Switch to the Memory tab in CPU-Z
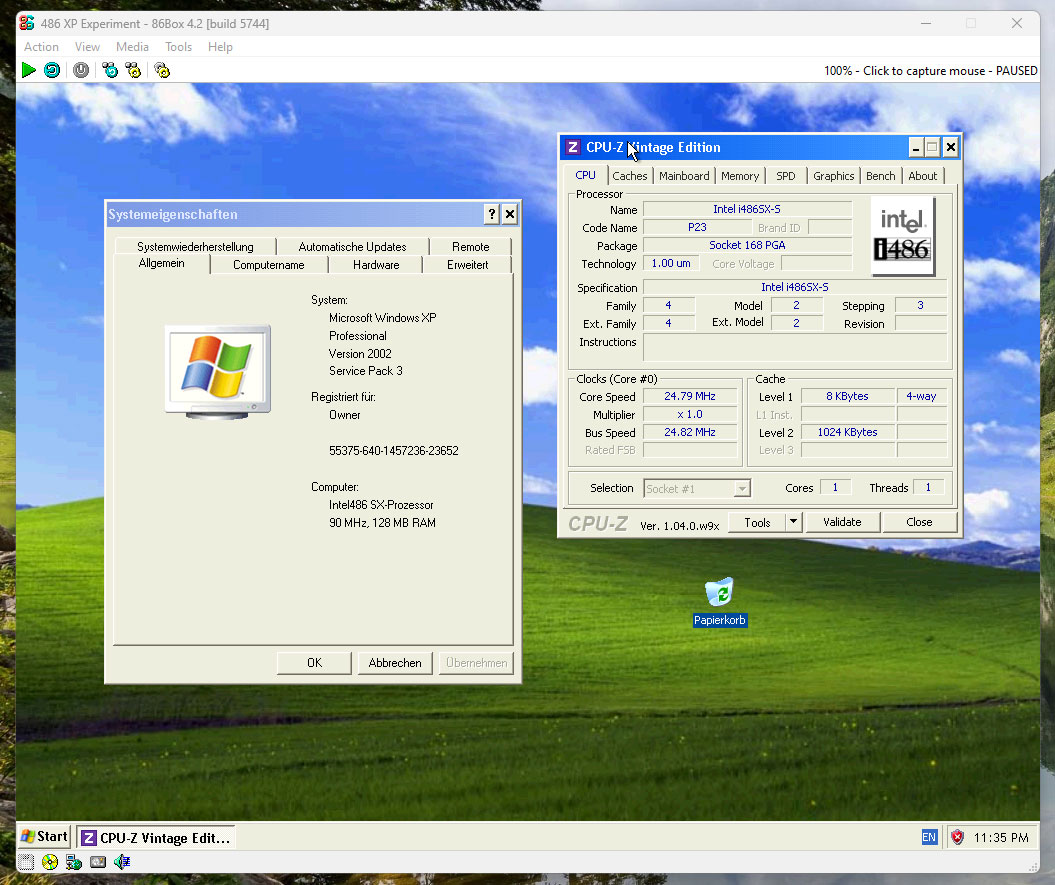This screenshot has height=885, width=1055. tap(740, 176)
